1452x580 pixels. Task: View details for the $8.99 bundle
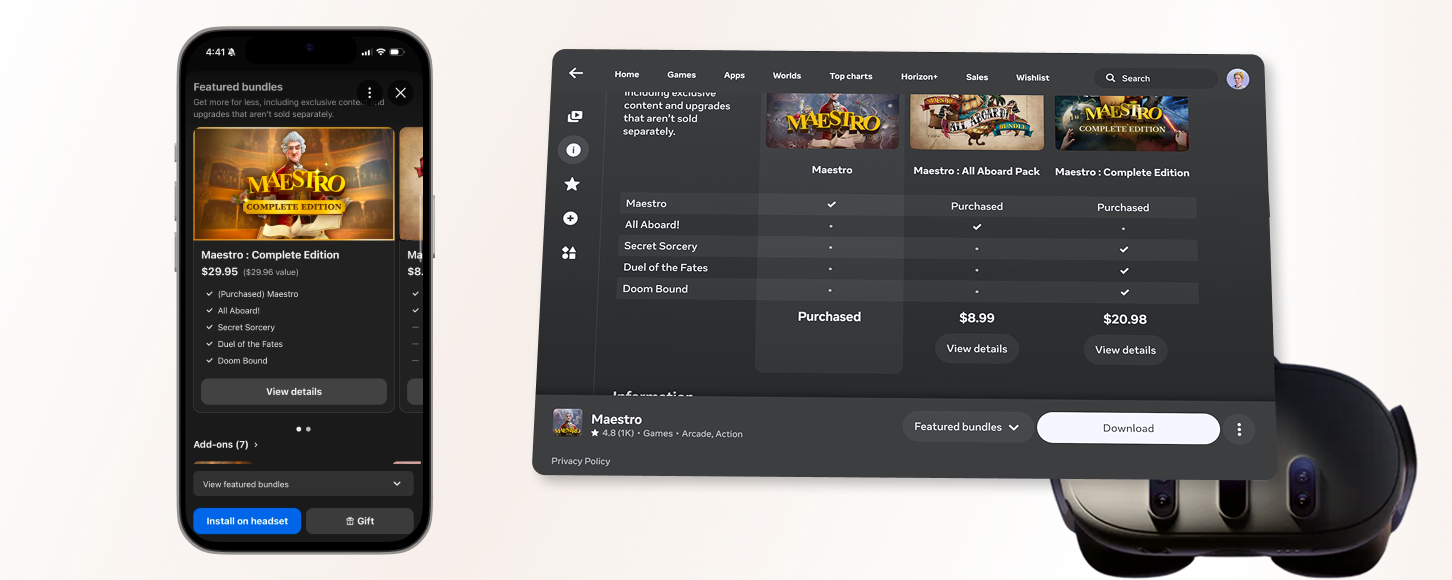pyautogui.click(x=977, y=349)
